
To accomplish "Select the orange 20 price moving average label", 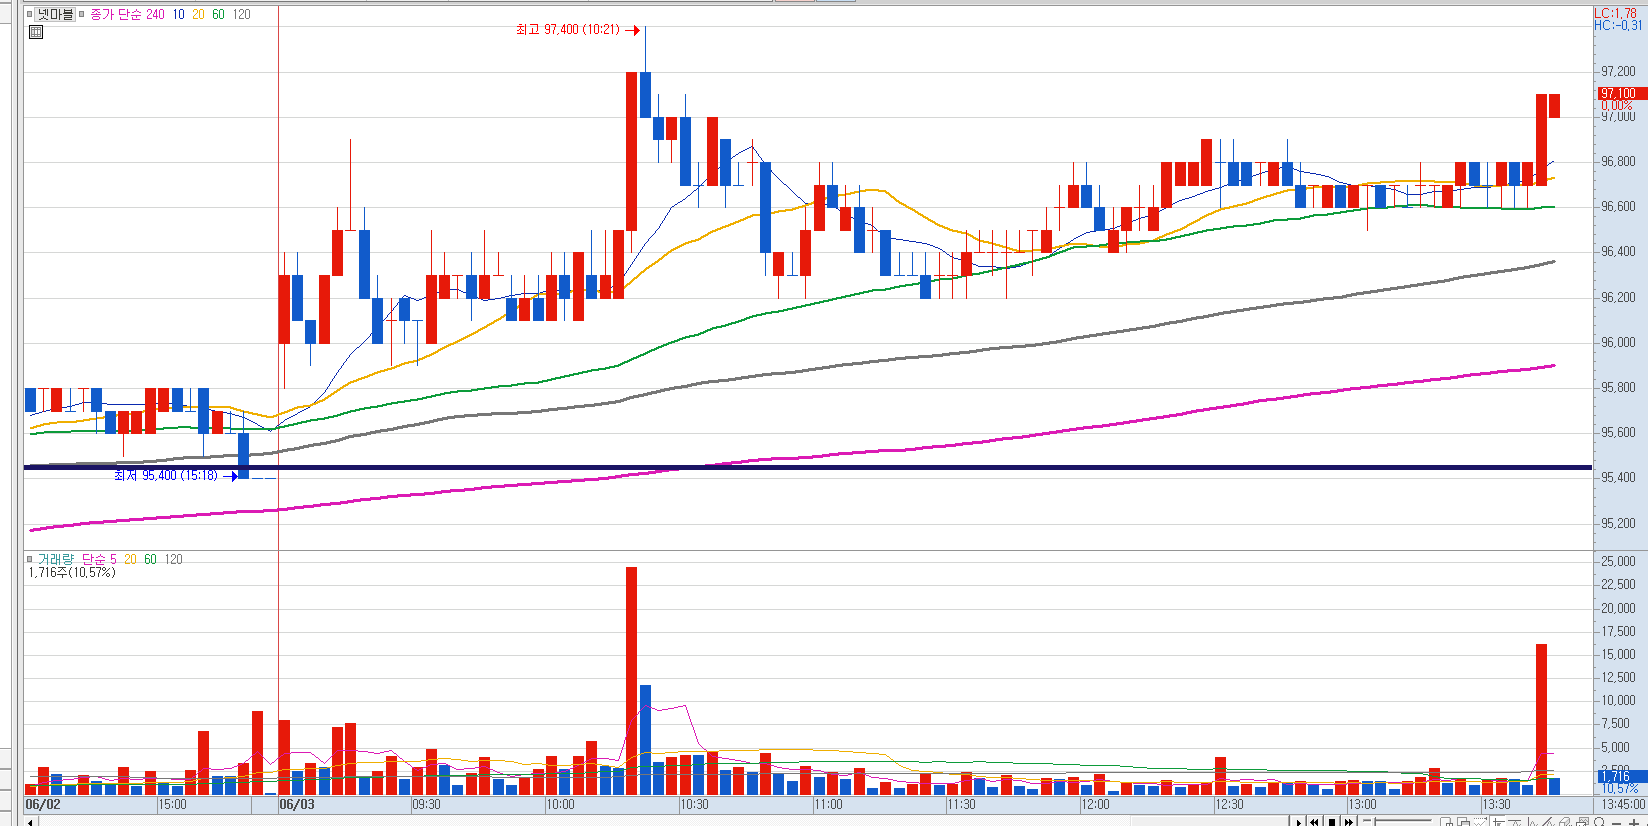I will click(x=198, y=14).
